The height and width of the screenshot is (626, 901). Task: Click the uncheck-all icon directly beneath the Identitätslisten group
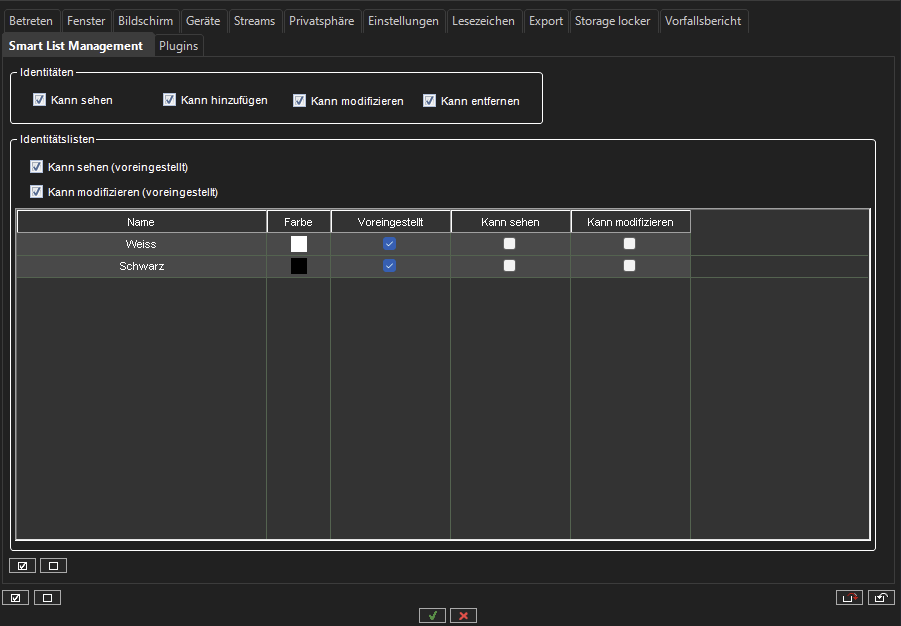53,566
